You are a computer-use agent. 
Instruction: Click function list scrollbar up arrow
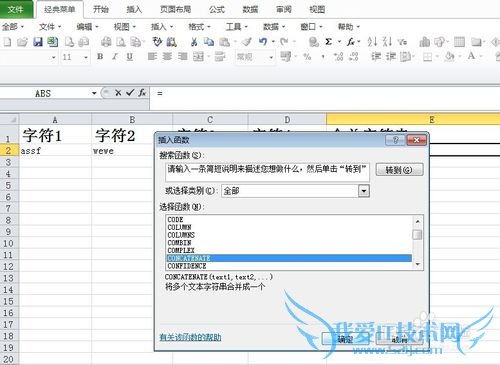[417, 221]
